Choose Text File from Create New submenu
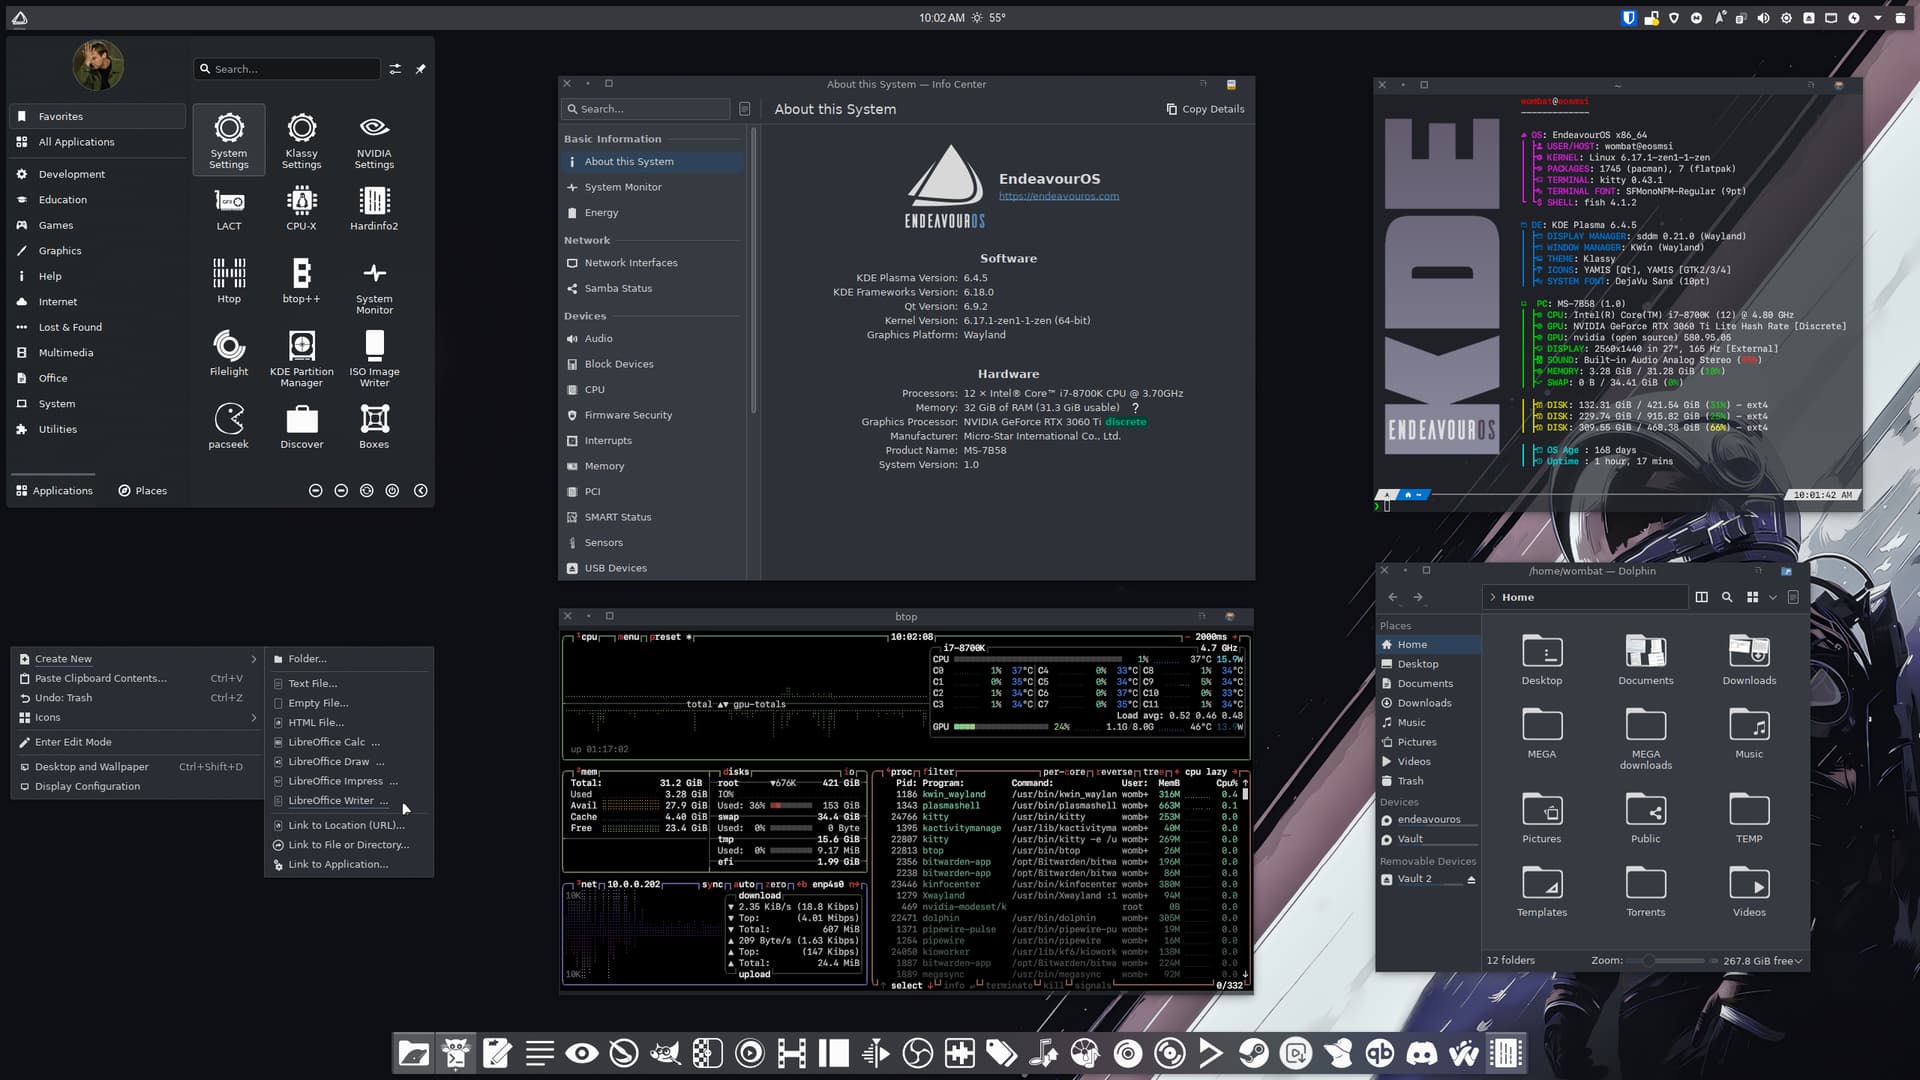The width and height of the screenshot is (1920, 1080). tap(312, 683)
